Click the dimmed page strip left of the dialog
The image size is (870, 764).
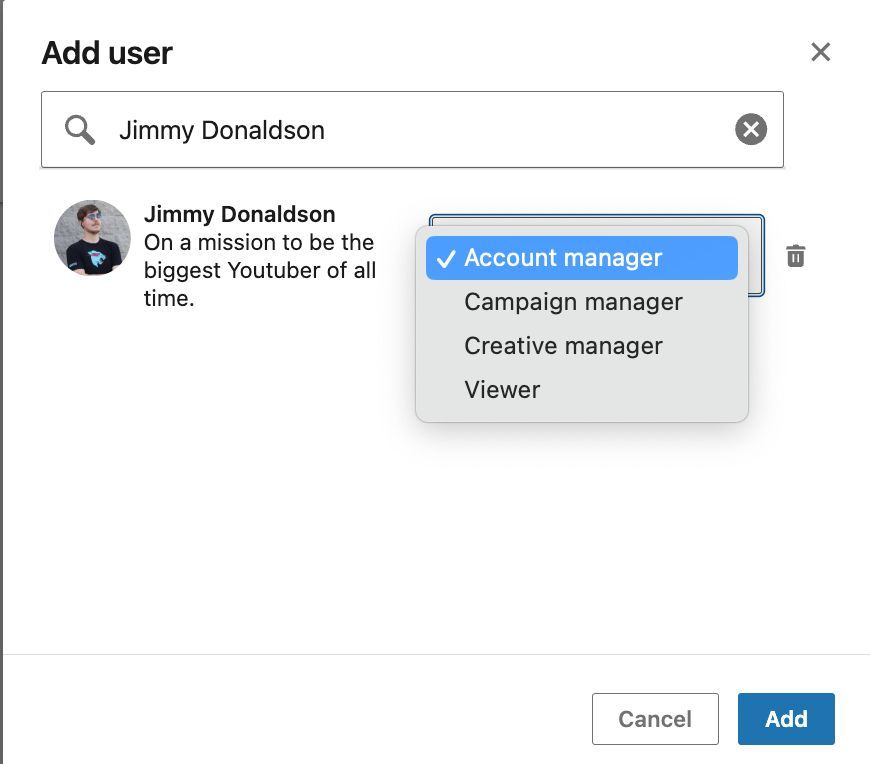click(x=1, y=400)
